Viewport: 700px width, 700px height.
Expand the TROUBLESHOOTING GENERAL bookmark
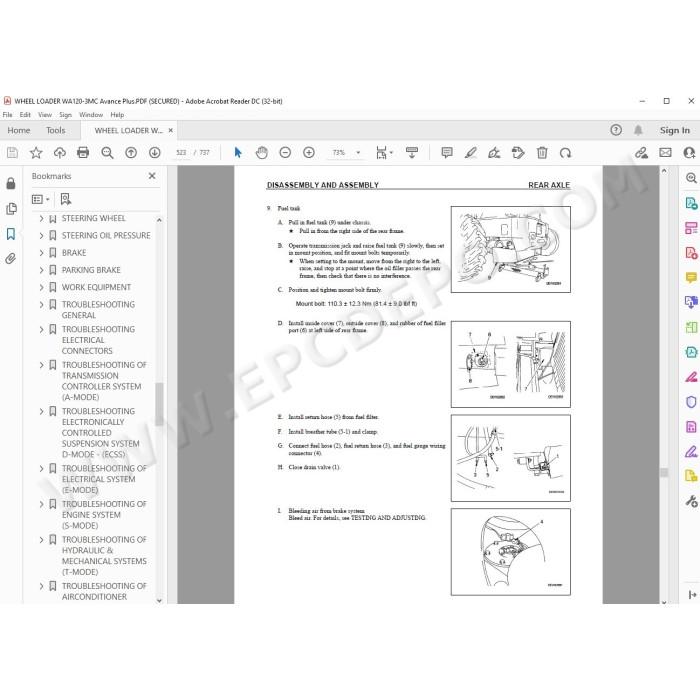click(41, 304)
